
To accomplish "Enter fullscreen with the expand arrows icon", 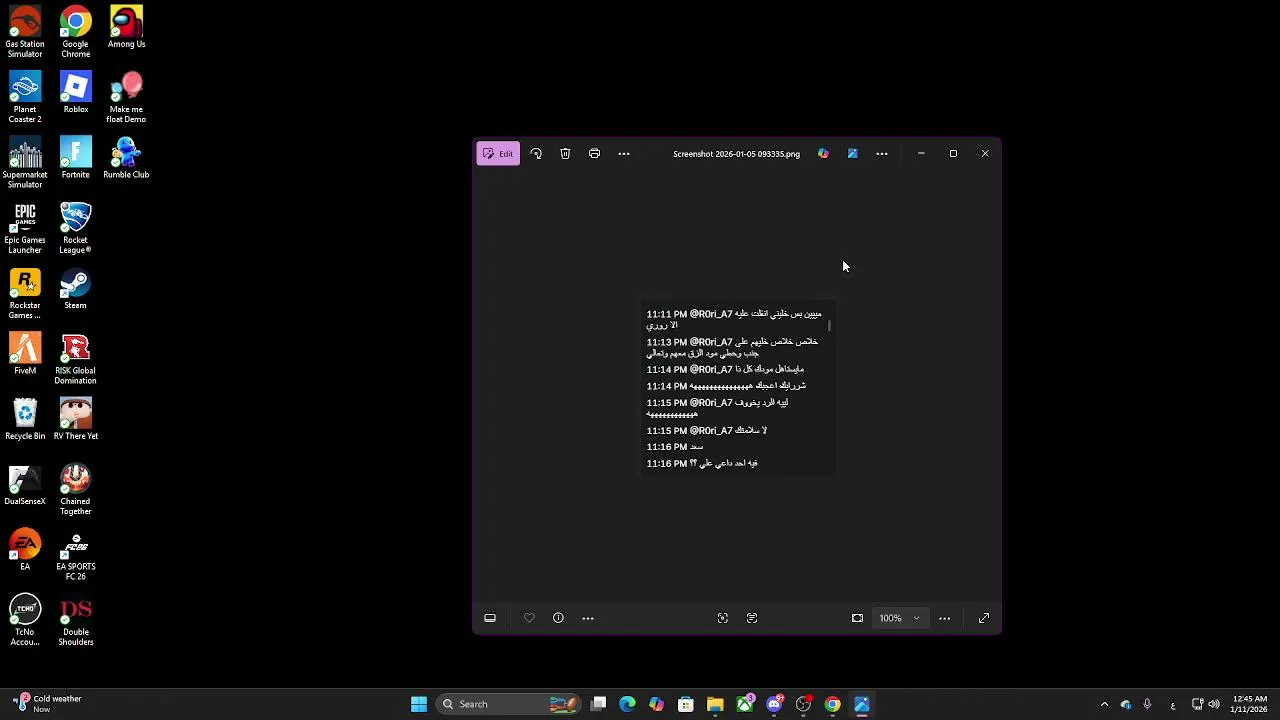I will [x=984, y=618].
